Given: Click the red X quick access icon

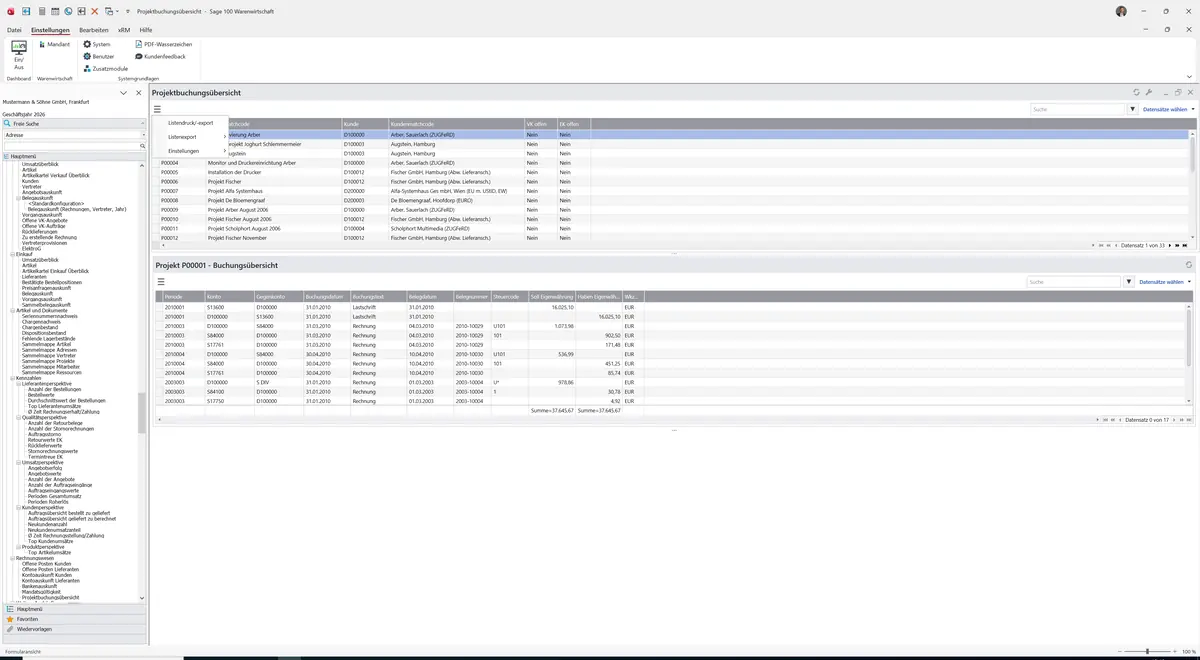Looking at the screenshot, I should tap(94, 11).
